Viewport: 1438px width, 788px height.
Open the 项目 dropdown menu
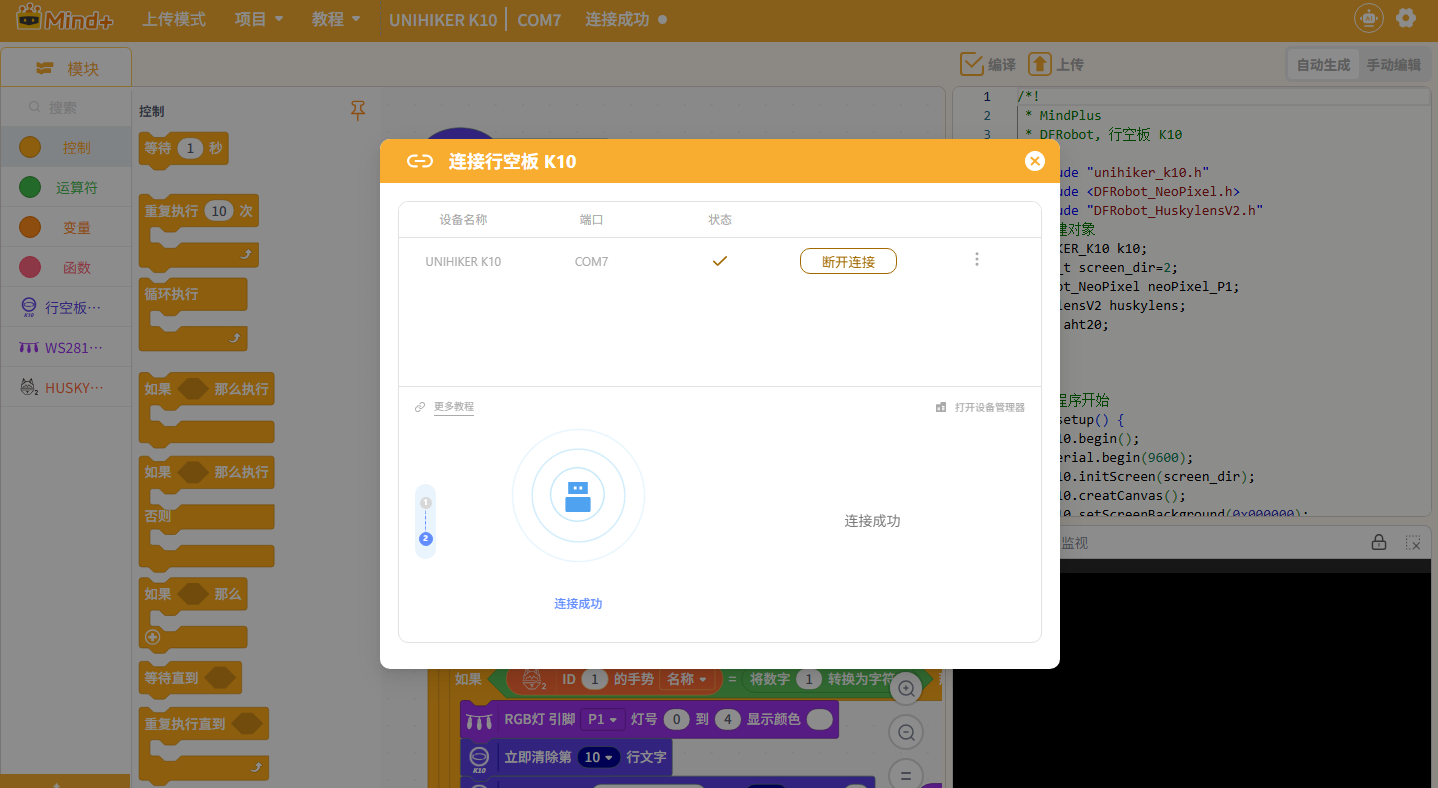pos(258,19)
